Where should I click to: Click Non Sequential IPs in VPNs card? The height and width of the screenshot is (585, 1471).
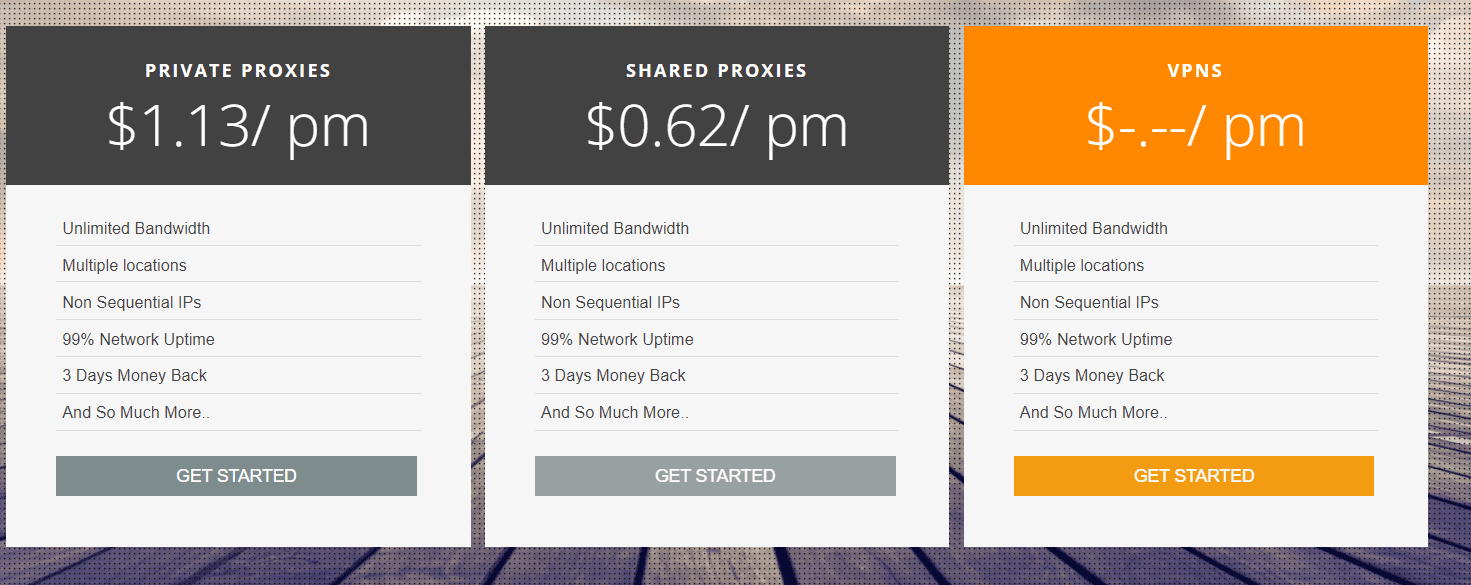point(1089,302)
